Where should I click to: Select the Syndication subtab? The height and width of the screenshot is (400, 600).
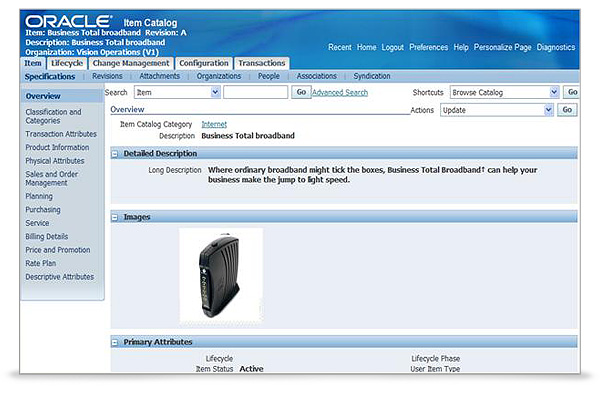pos(372,76)
